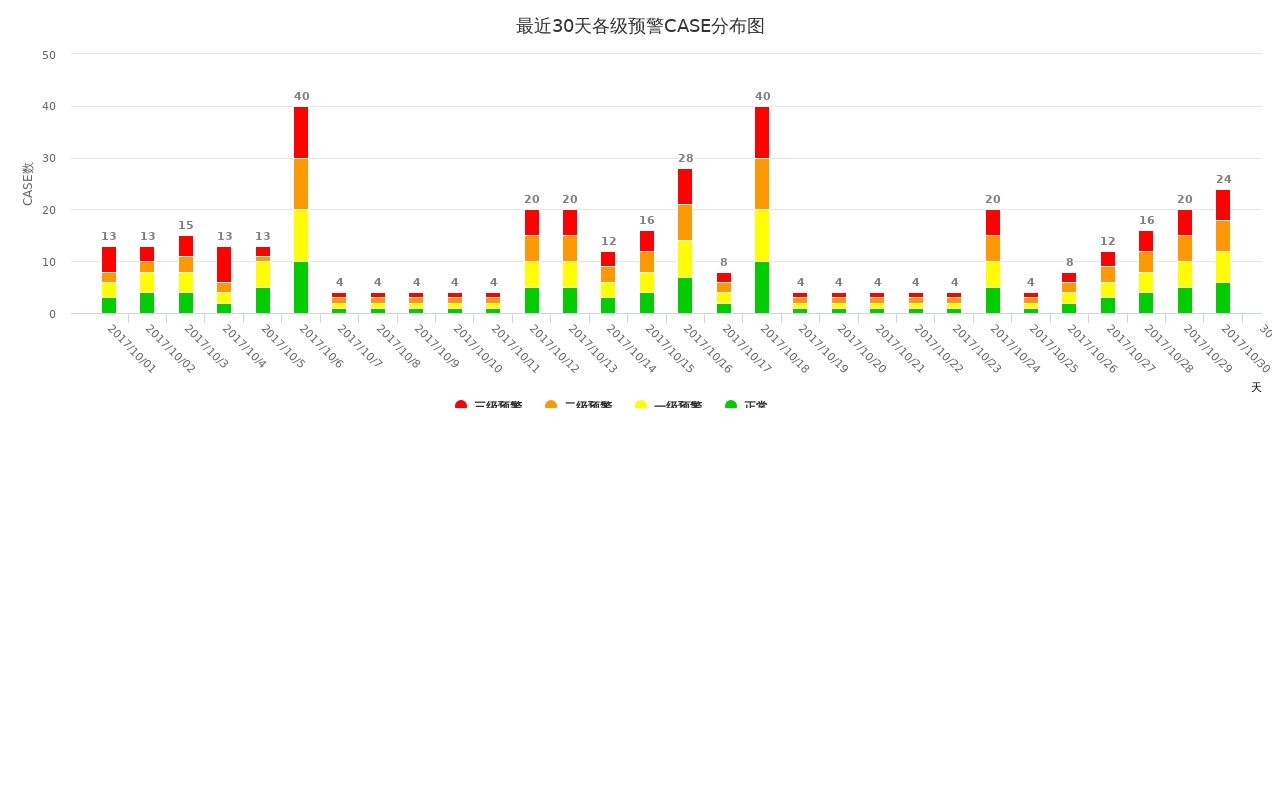Click the yellow segment of the 2017/10/30 bar
This screenshot has height=800, width=1280.
(x=1223, y=267)
